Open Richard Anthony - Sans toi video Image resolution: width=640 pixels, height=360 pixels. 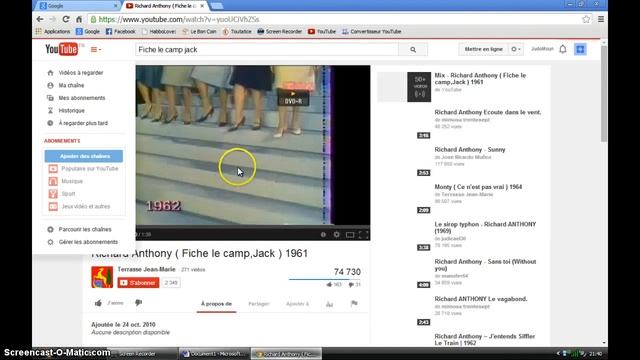tap(485, 265)
